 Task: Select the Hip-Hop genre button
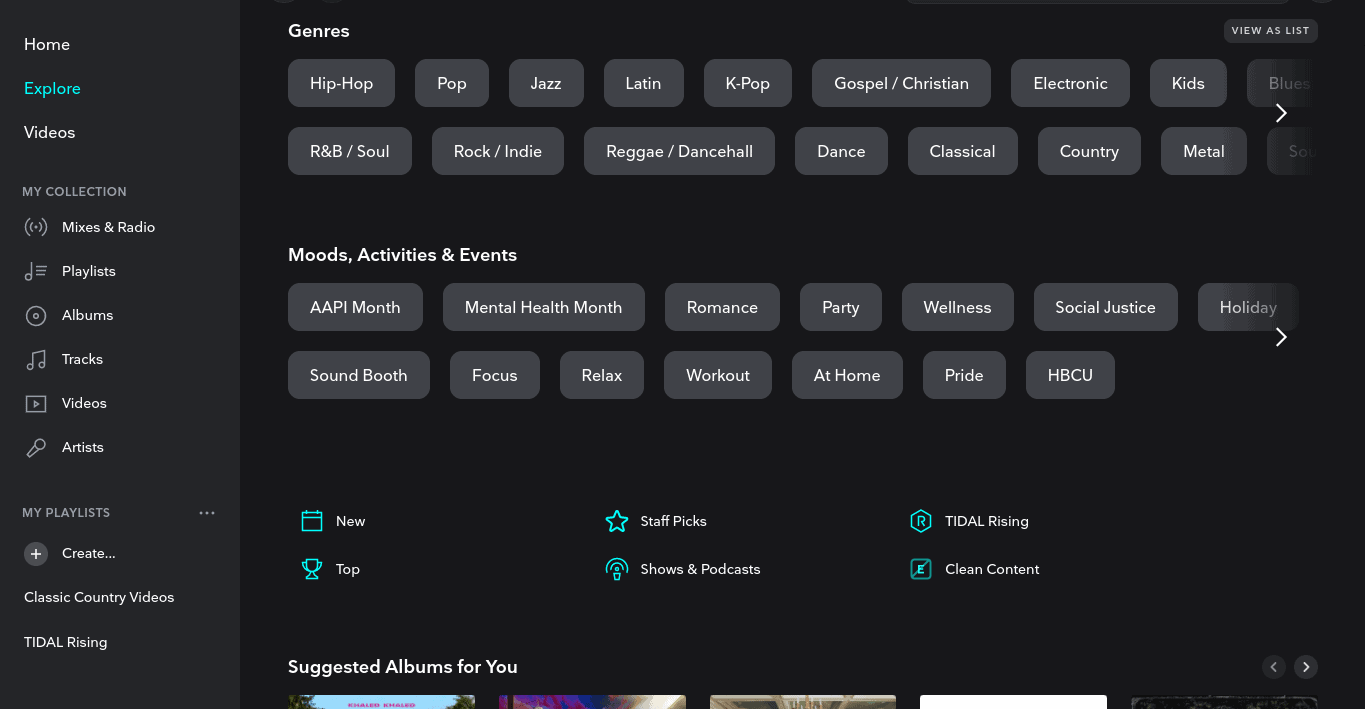click(x=341, y=83)
